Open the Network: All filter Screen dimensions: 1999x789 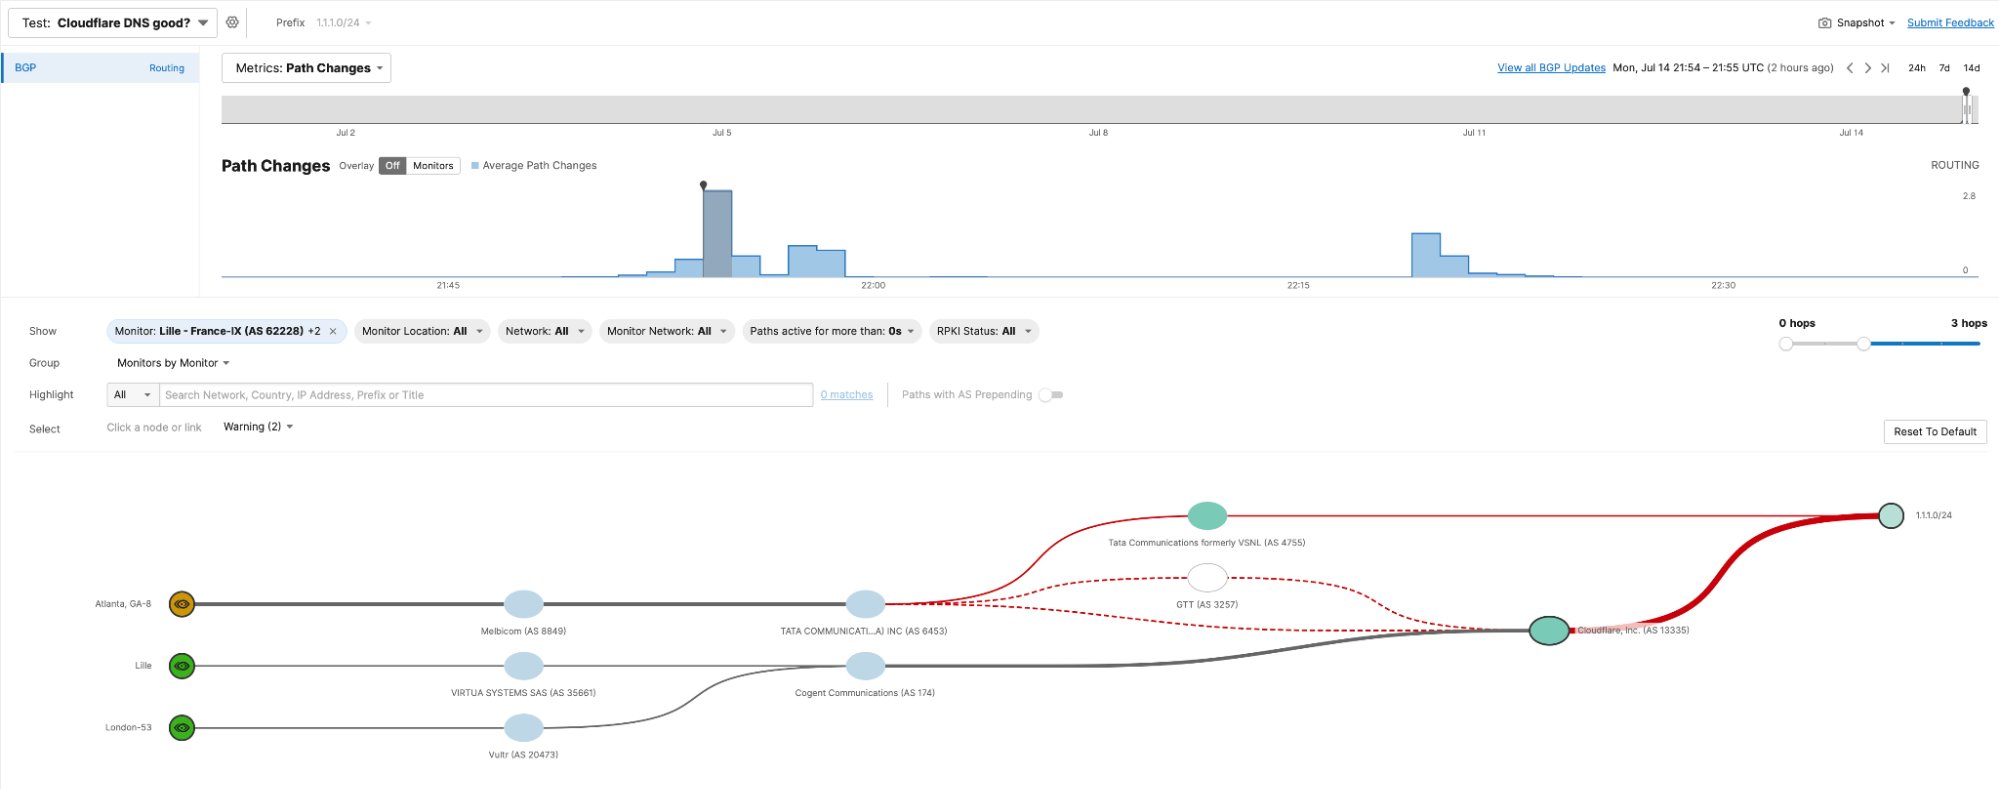tap(545, 331)
